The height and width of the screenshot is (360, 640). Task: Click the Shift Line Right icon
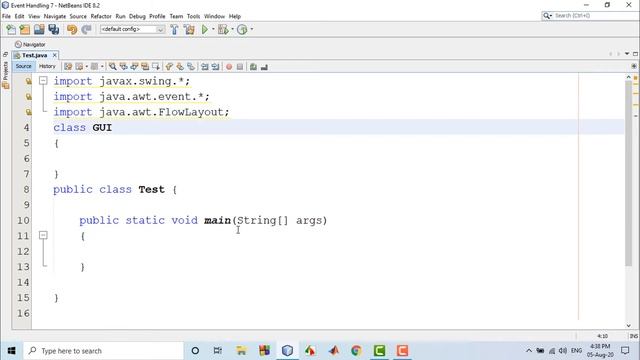pos(215,67)
